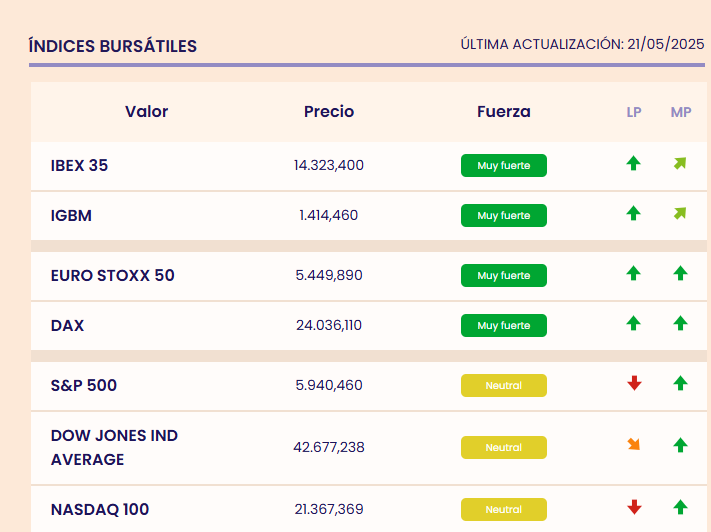Click DAX medium-term green up arrow

tap(680, 323)
